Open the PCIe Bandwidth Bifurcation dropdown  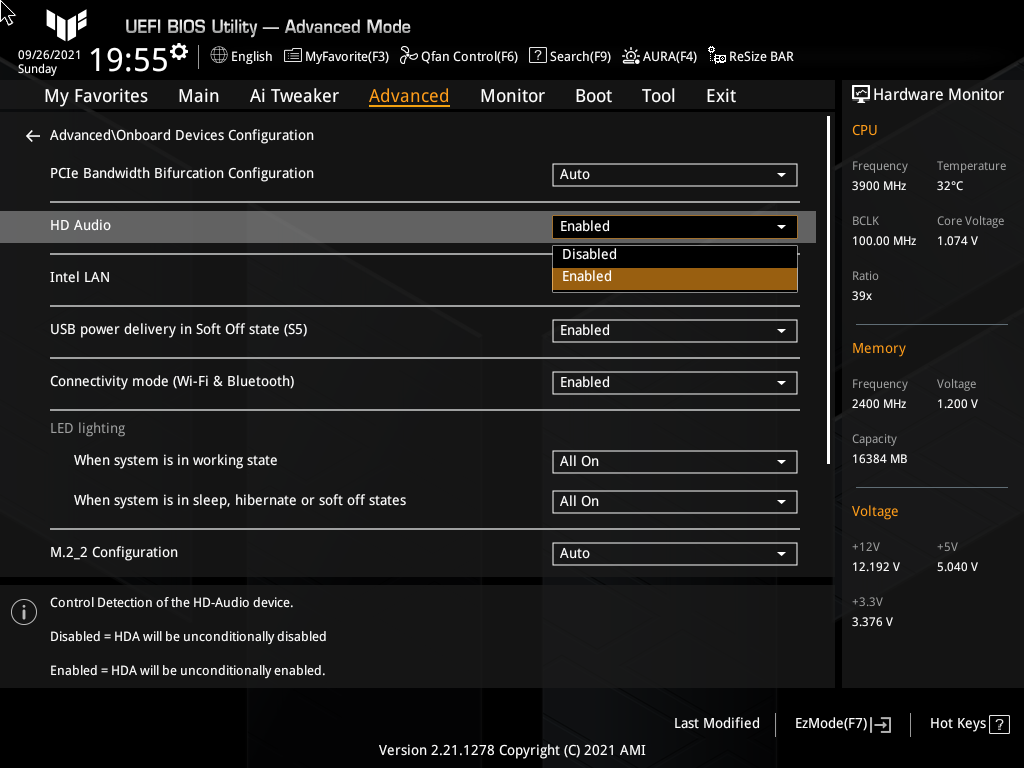[674, 174]
